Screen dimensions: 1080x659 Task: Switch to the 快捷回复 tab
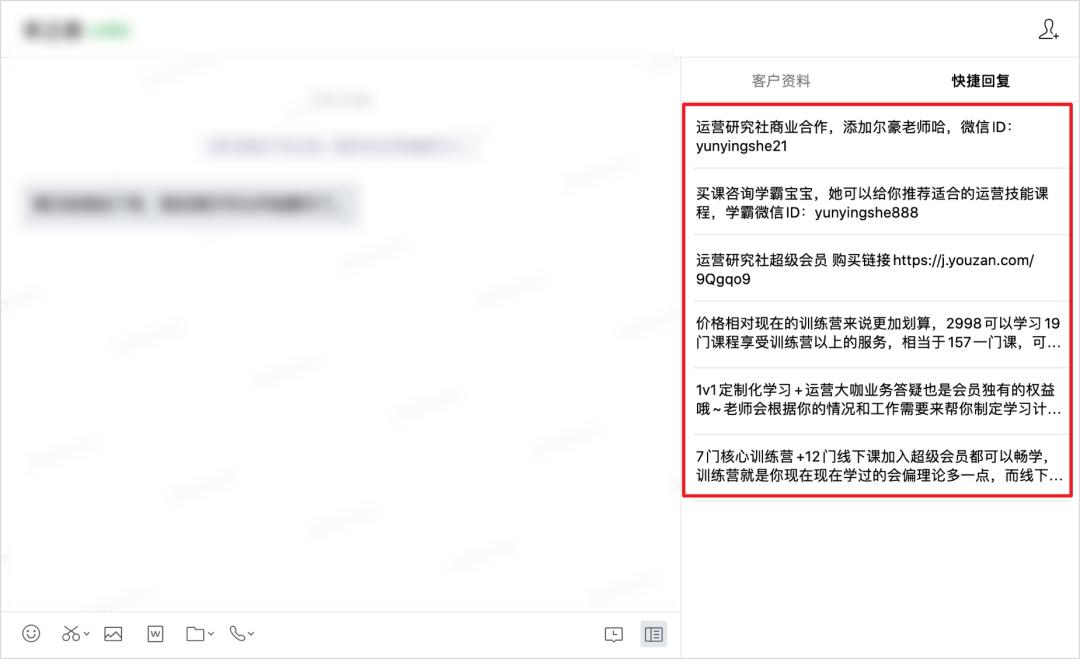tap(981, 81)
